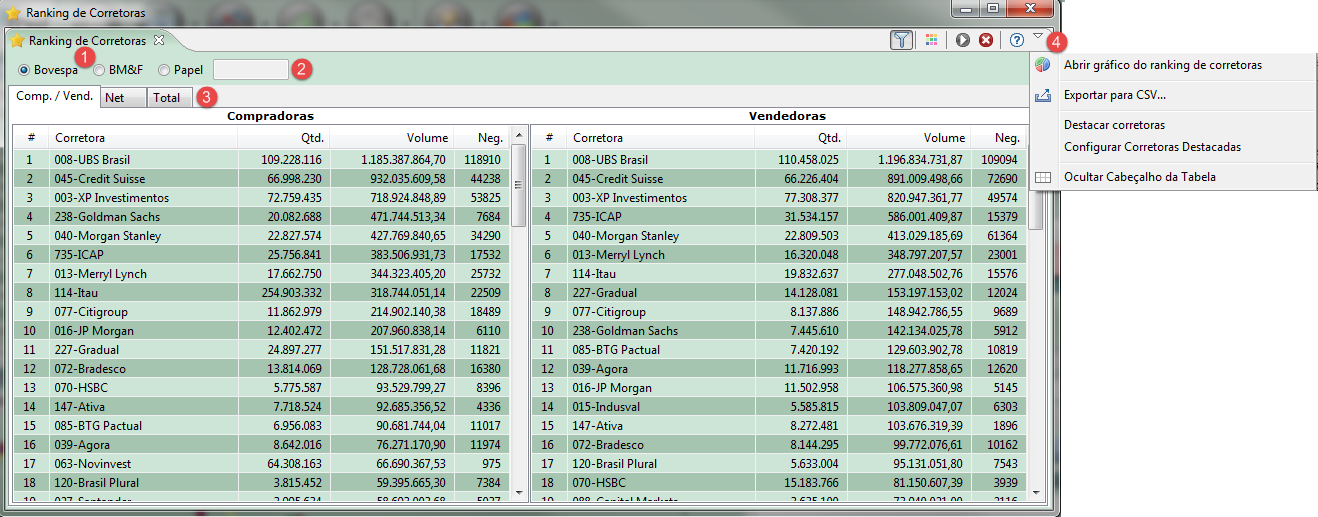Switch to the Net tab

point(124,98)
